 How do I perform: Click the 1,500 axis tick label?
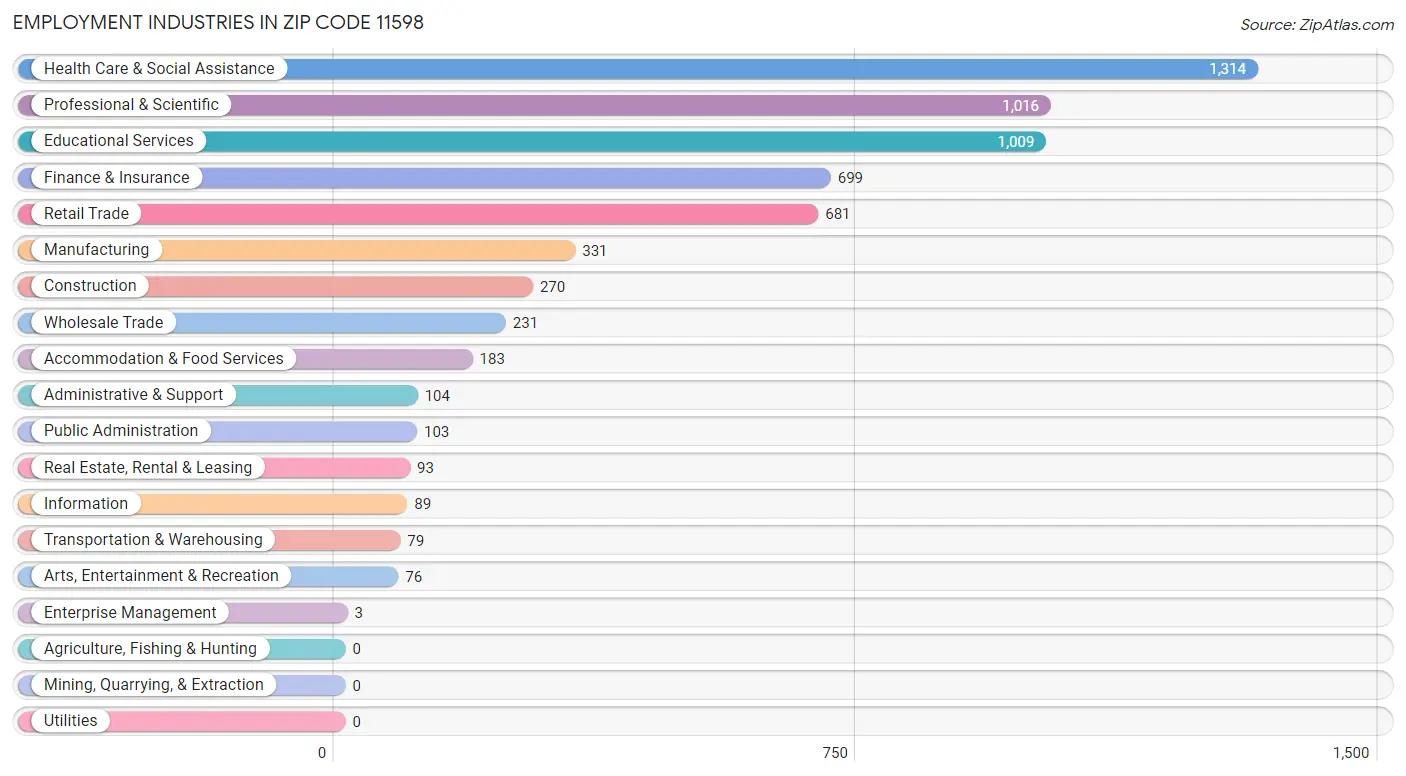tap(1351, 753)
